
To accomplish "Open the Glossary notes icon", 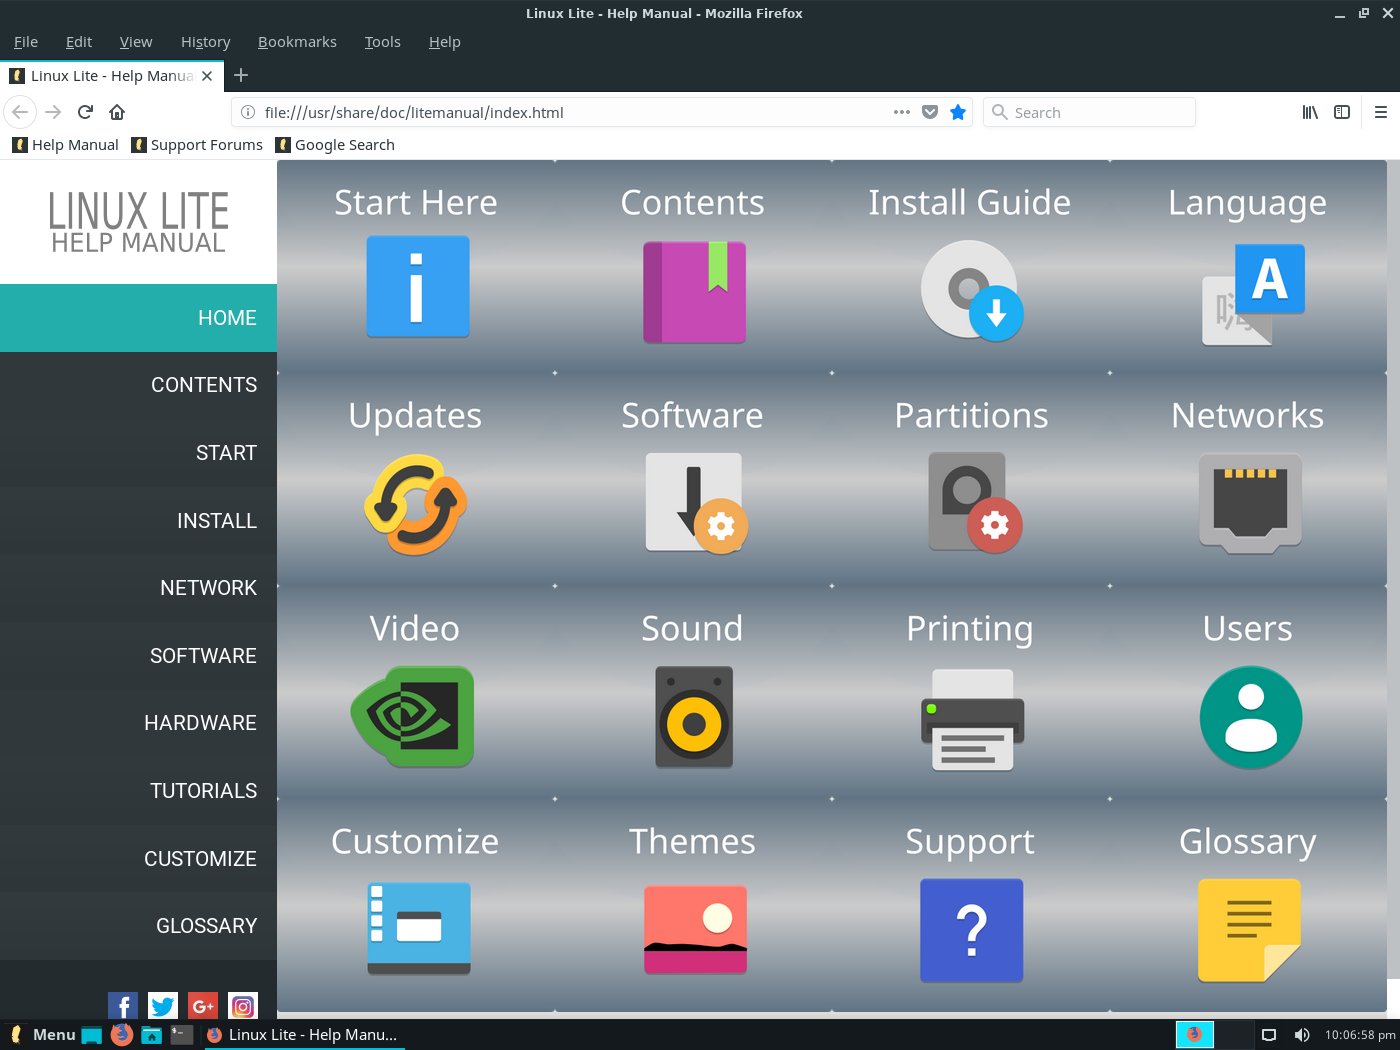I will pyautogui.click(x=1248, y=929).
